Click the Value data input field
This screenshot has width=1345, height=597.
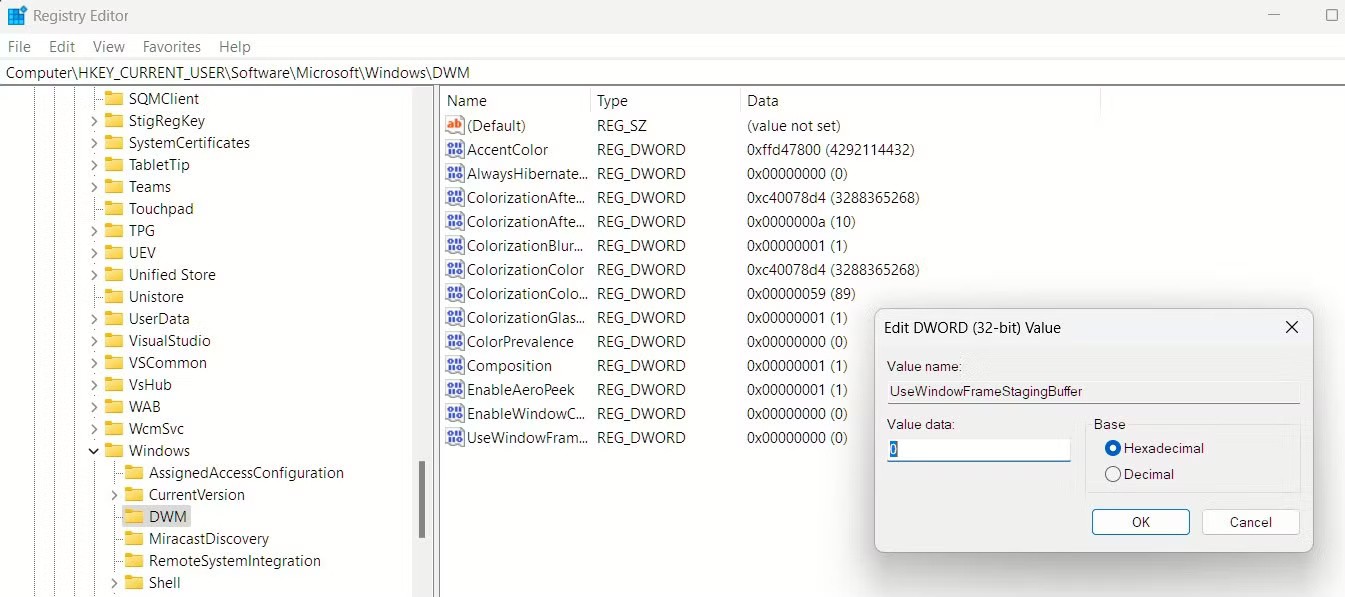[978, 450]
